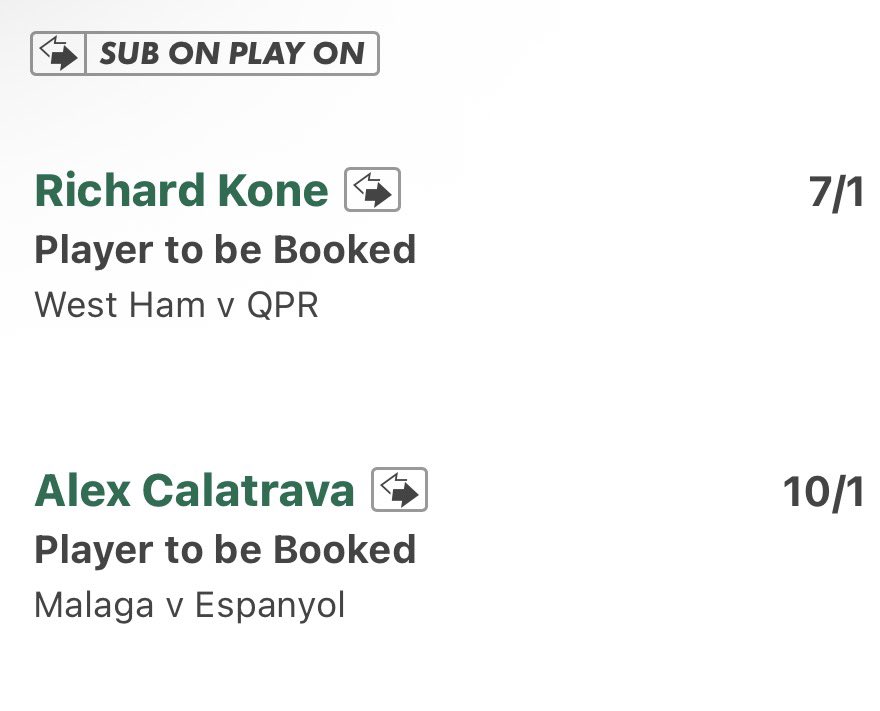
Task: Click the substitution icon beside Alex Calatrava
Action: [399, 489]
